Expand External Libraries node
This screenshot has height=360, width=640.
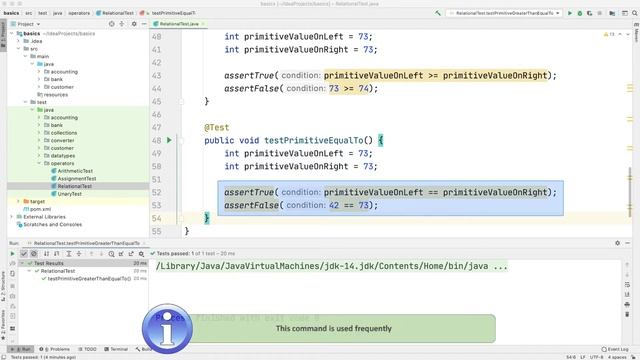point(12,217)
